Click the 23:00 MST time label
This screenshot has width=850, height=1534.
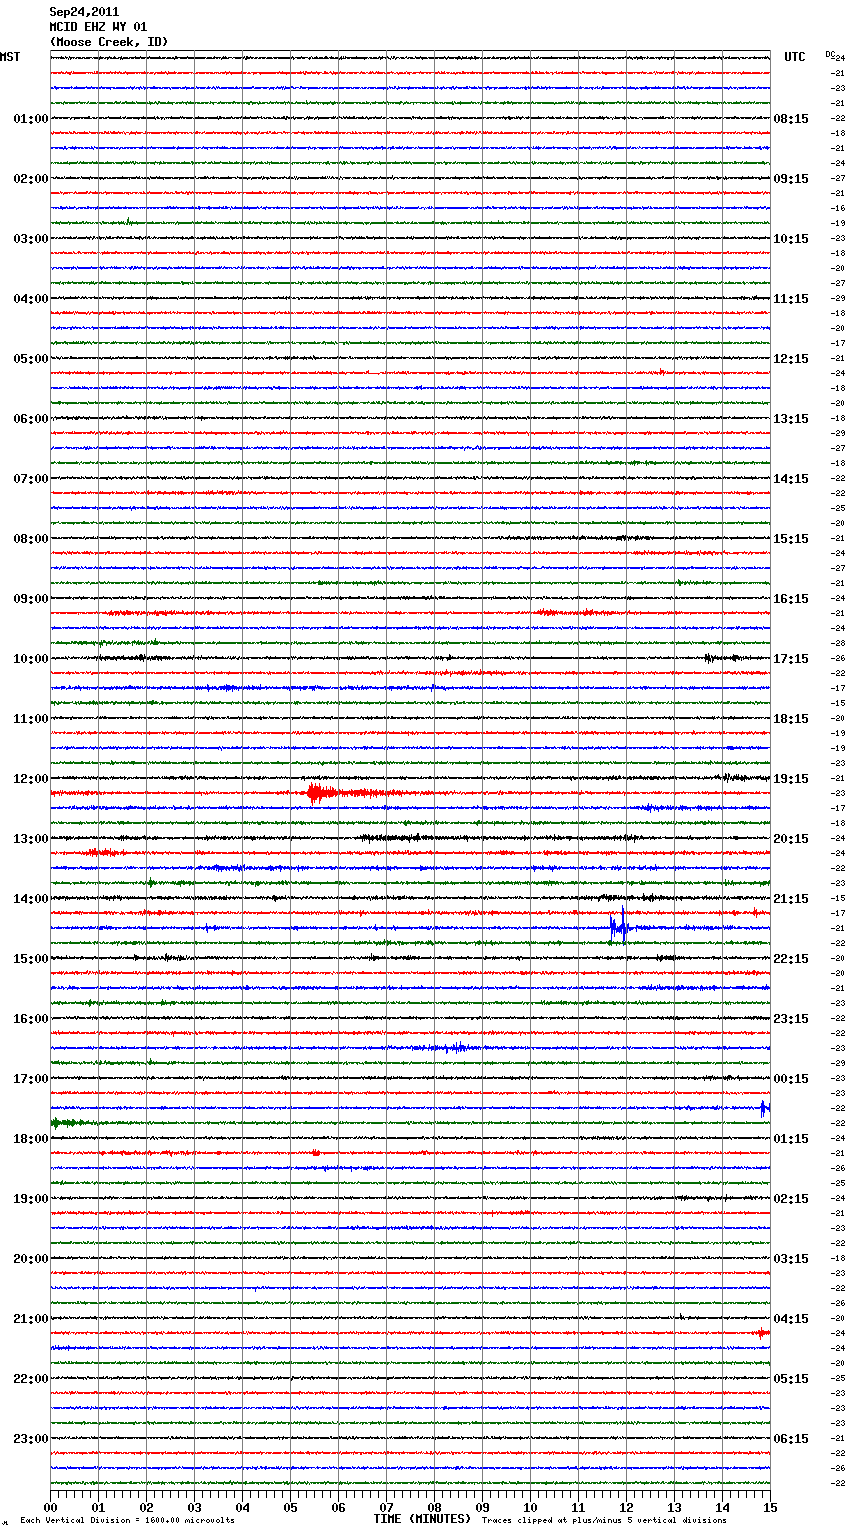pos(30,1439)
